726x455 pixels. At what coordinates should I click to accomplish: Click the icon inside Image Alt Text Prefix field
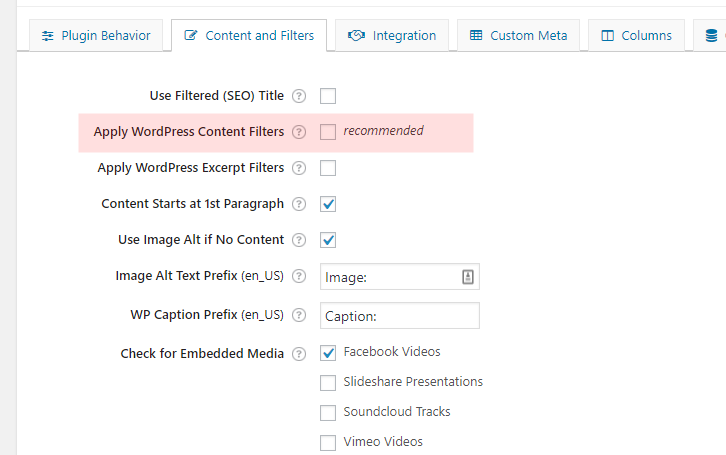tap(467, 277)
